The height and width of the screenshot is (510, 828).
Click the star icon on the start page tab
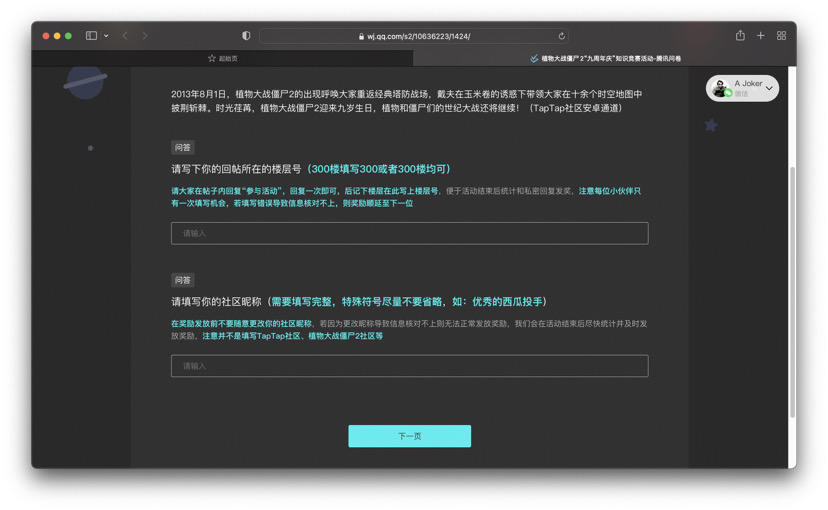coord(212,58)
